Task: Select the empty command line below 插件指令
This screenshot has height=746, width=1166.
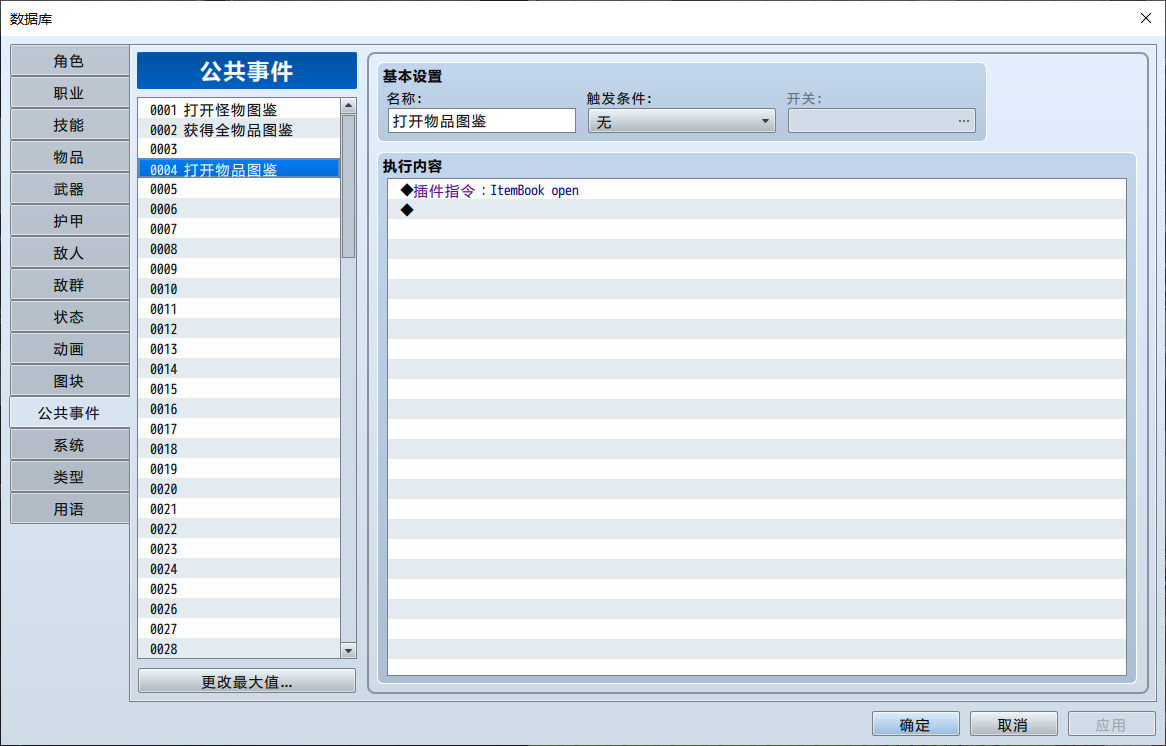Action: tap(757, 210)
